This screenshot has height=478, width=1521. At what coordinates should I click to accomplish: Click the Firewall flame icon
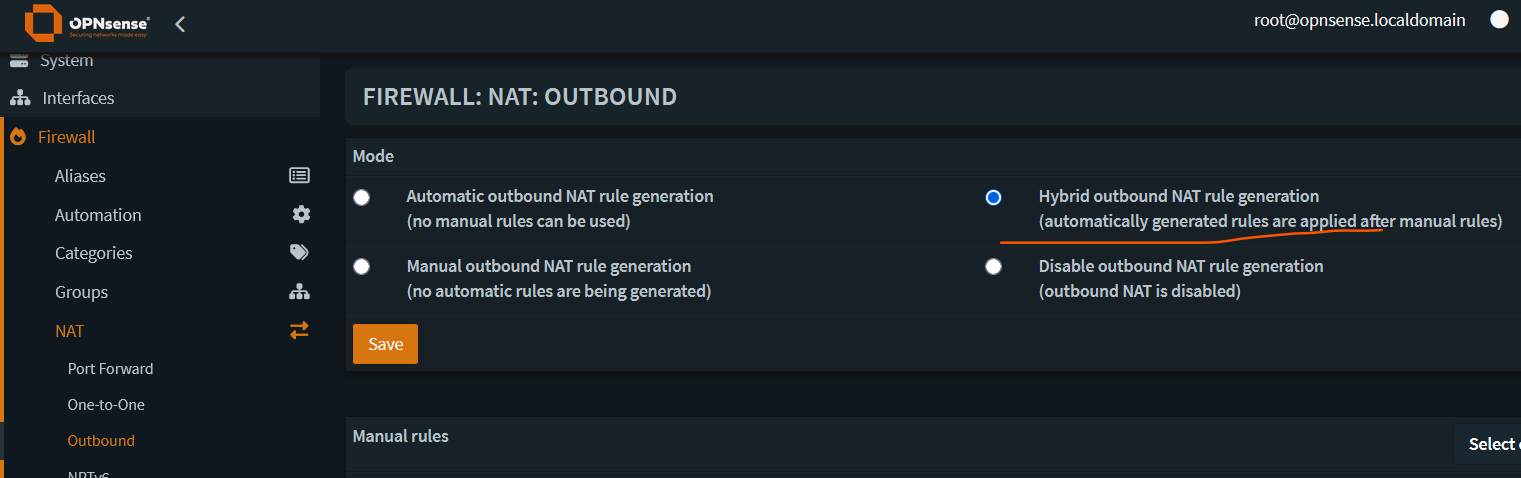tap(18, 137)
